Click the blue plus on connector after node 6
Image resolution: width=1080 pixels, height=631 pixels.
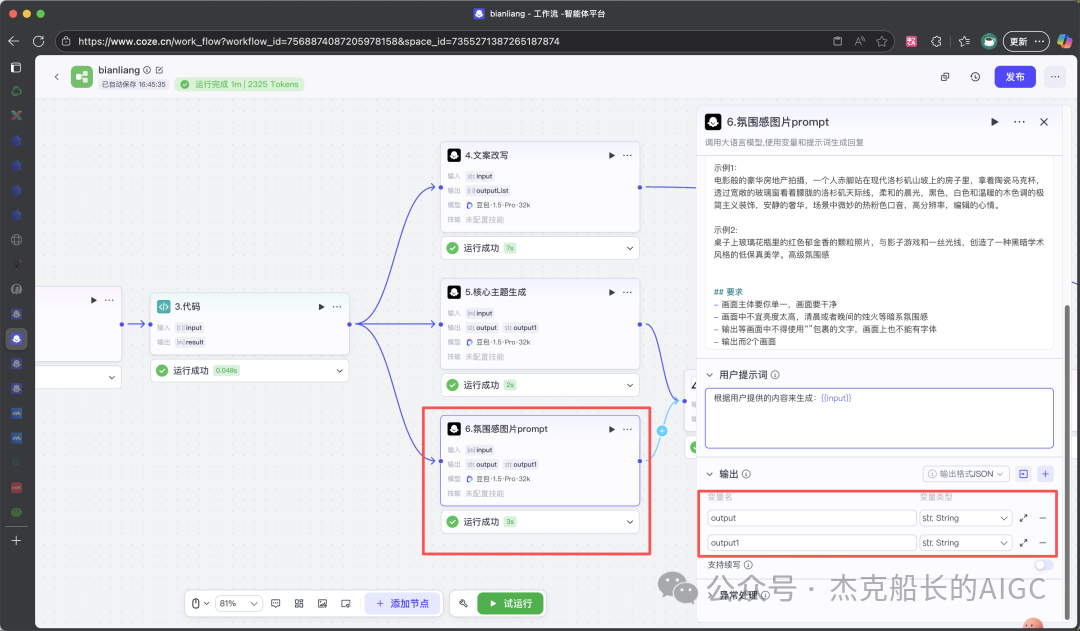coord(662,431)
